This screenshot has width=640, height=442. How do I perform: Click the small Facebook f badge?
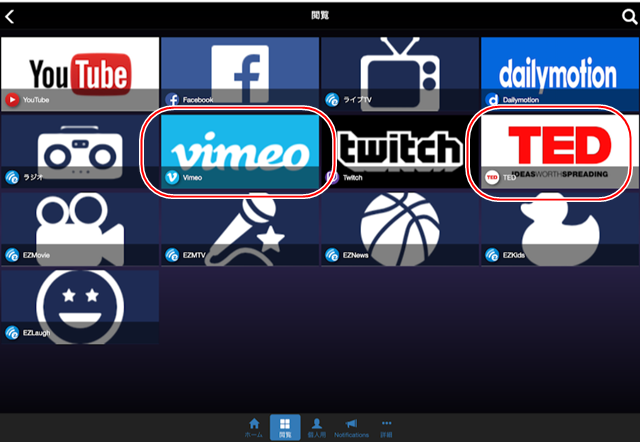pos(172,100)
